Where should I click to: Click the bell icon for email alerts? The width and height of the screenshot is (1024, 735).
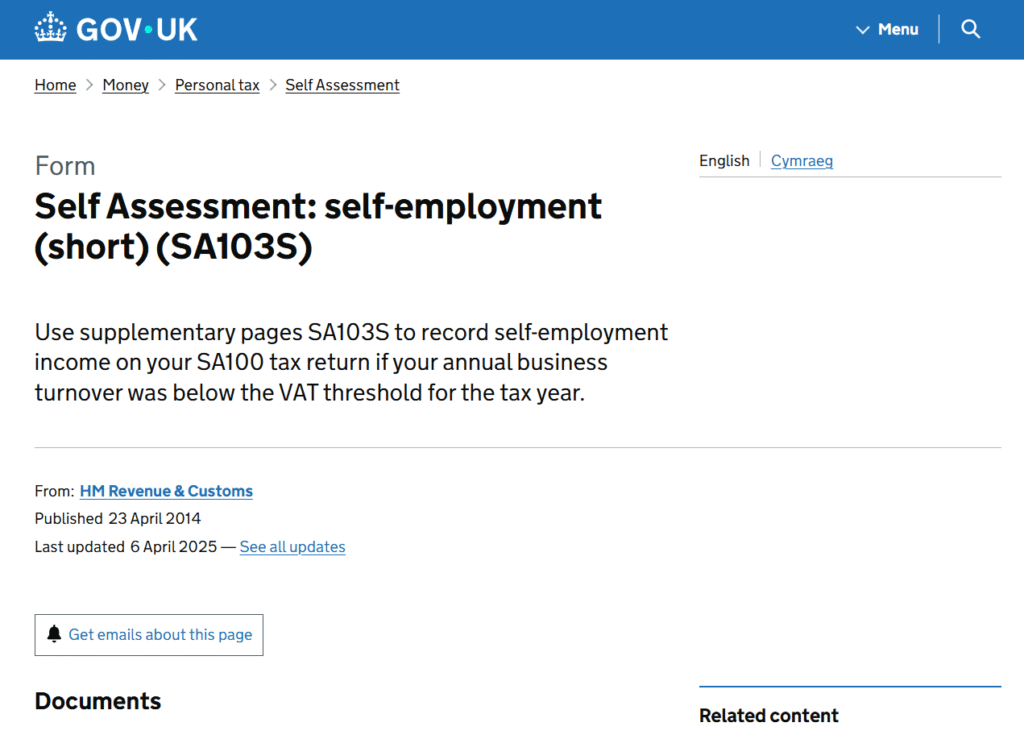(x=55, y=635)
